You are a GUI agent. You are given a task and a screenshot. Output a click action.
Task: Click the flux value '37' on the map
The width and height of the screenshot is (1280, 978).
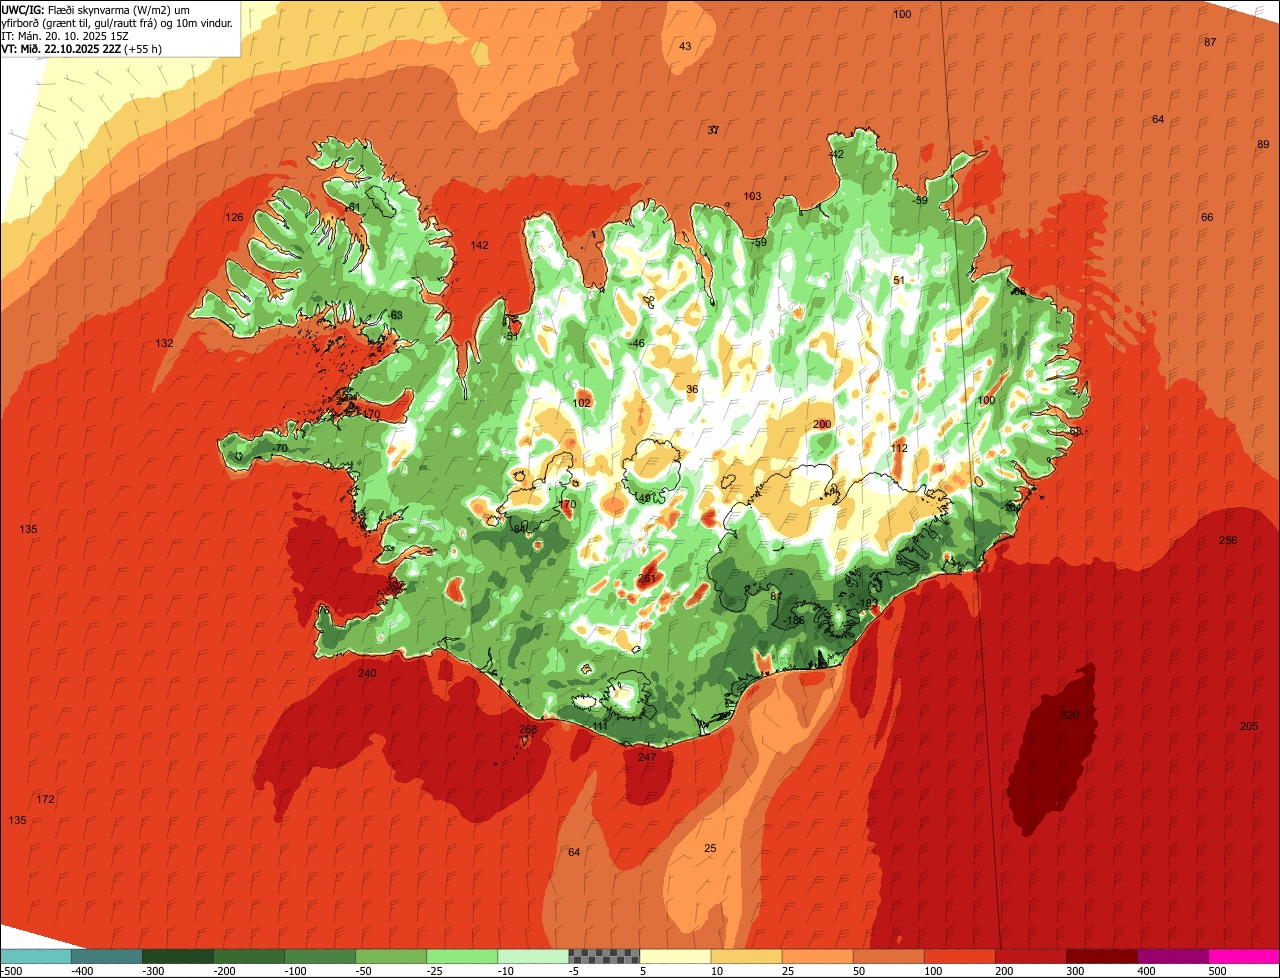pos(713,130)
